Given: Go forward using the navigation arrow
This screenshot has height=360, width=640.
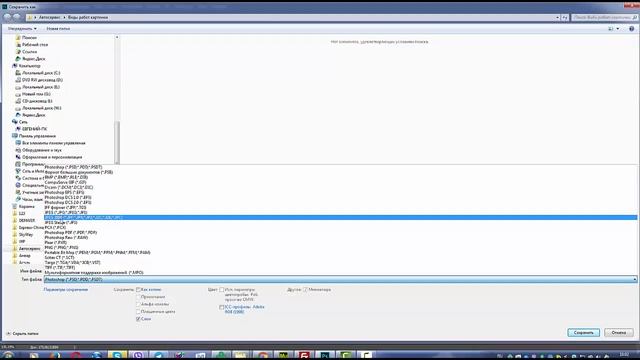Looking at the screenshot, I should pos(17,17).
